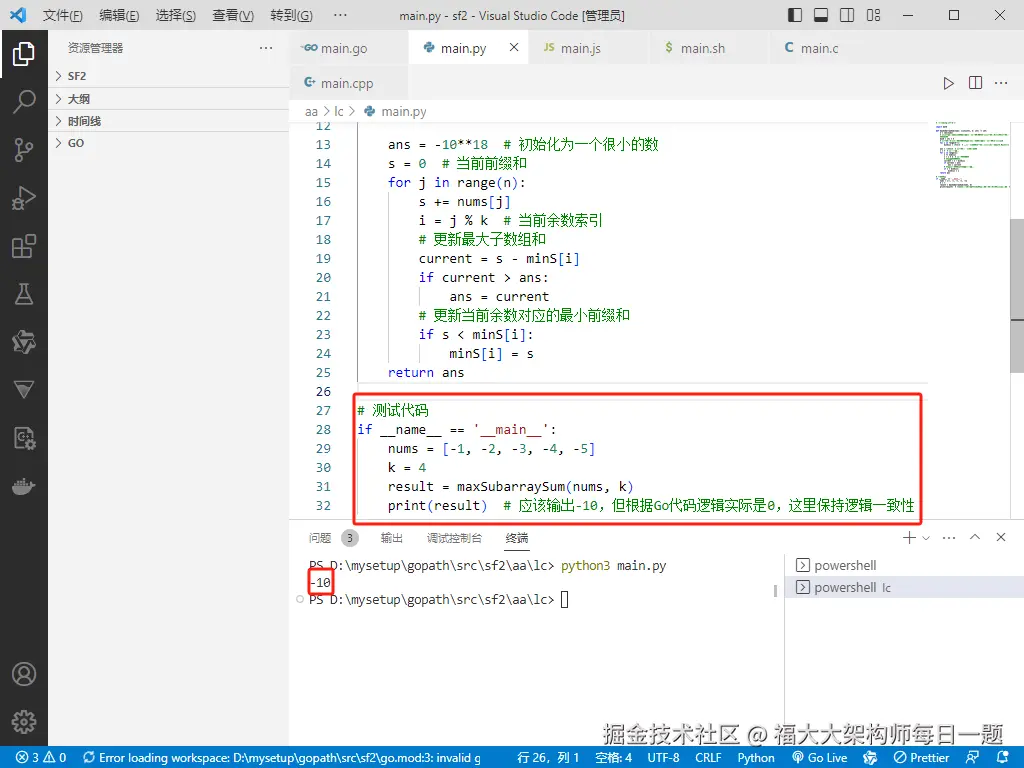
Task: Run the Python file with play button
Action: click(x=948, y=83)
